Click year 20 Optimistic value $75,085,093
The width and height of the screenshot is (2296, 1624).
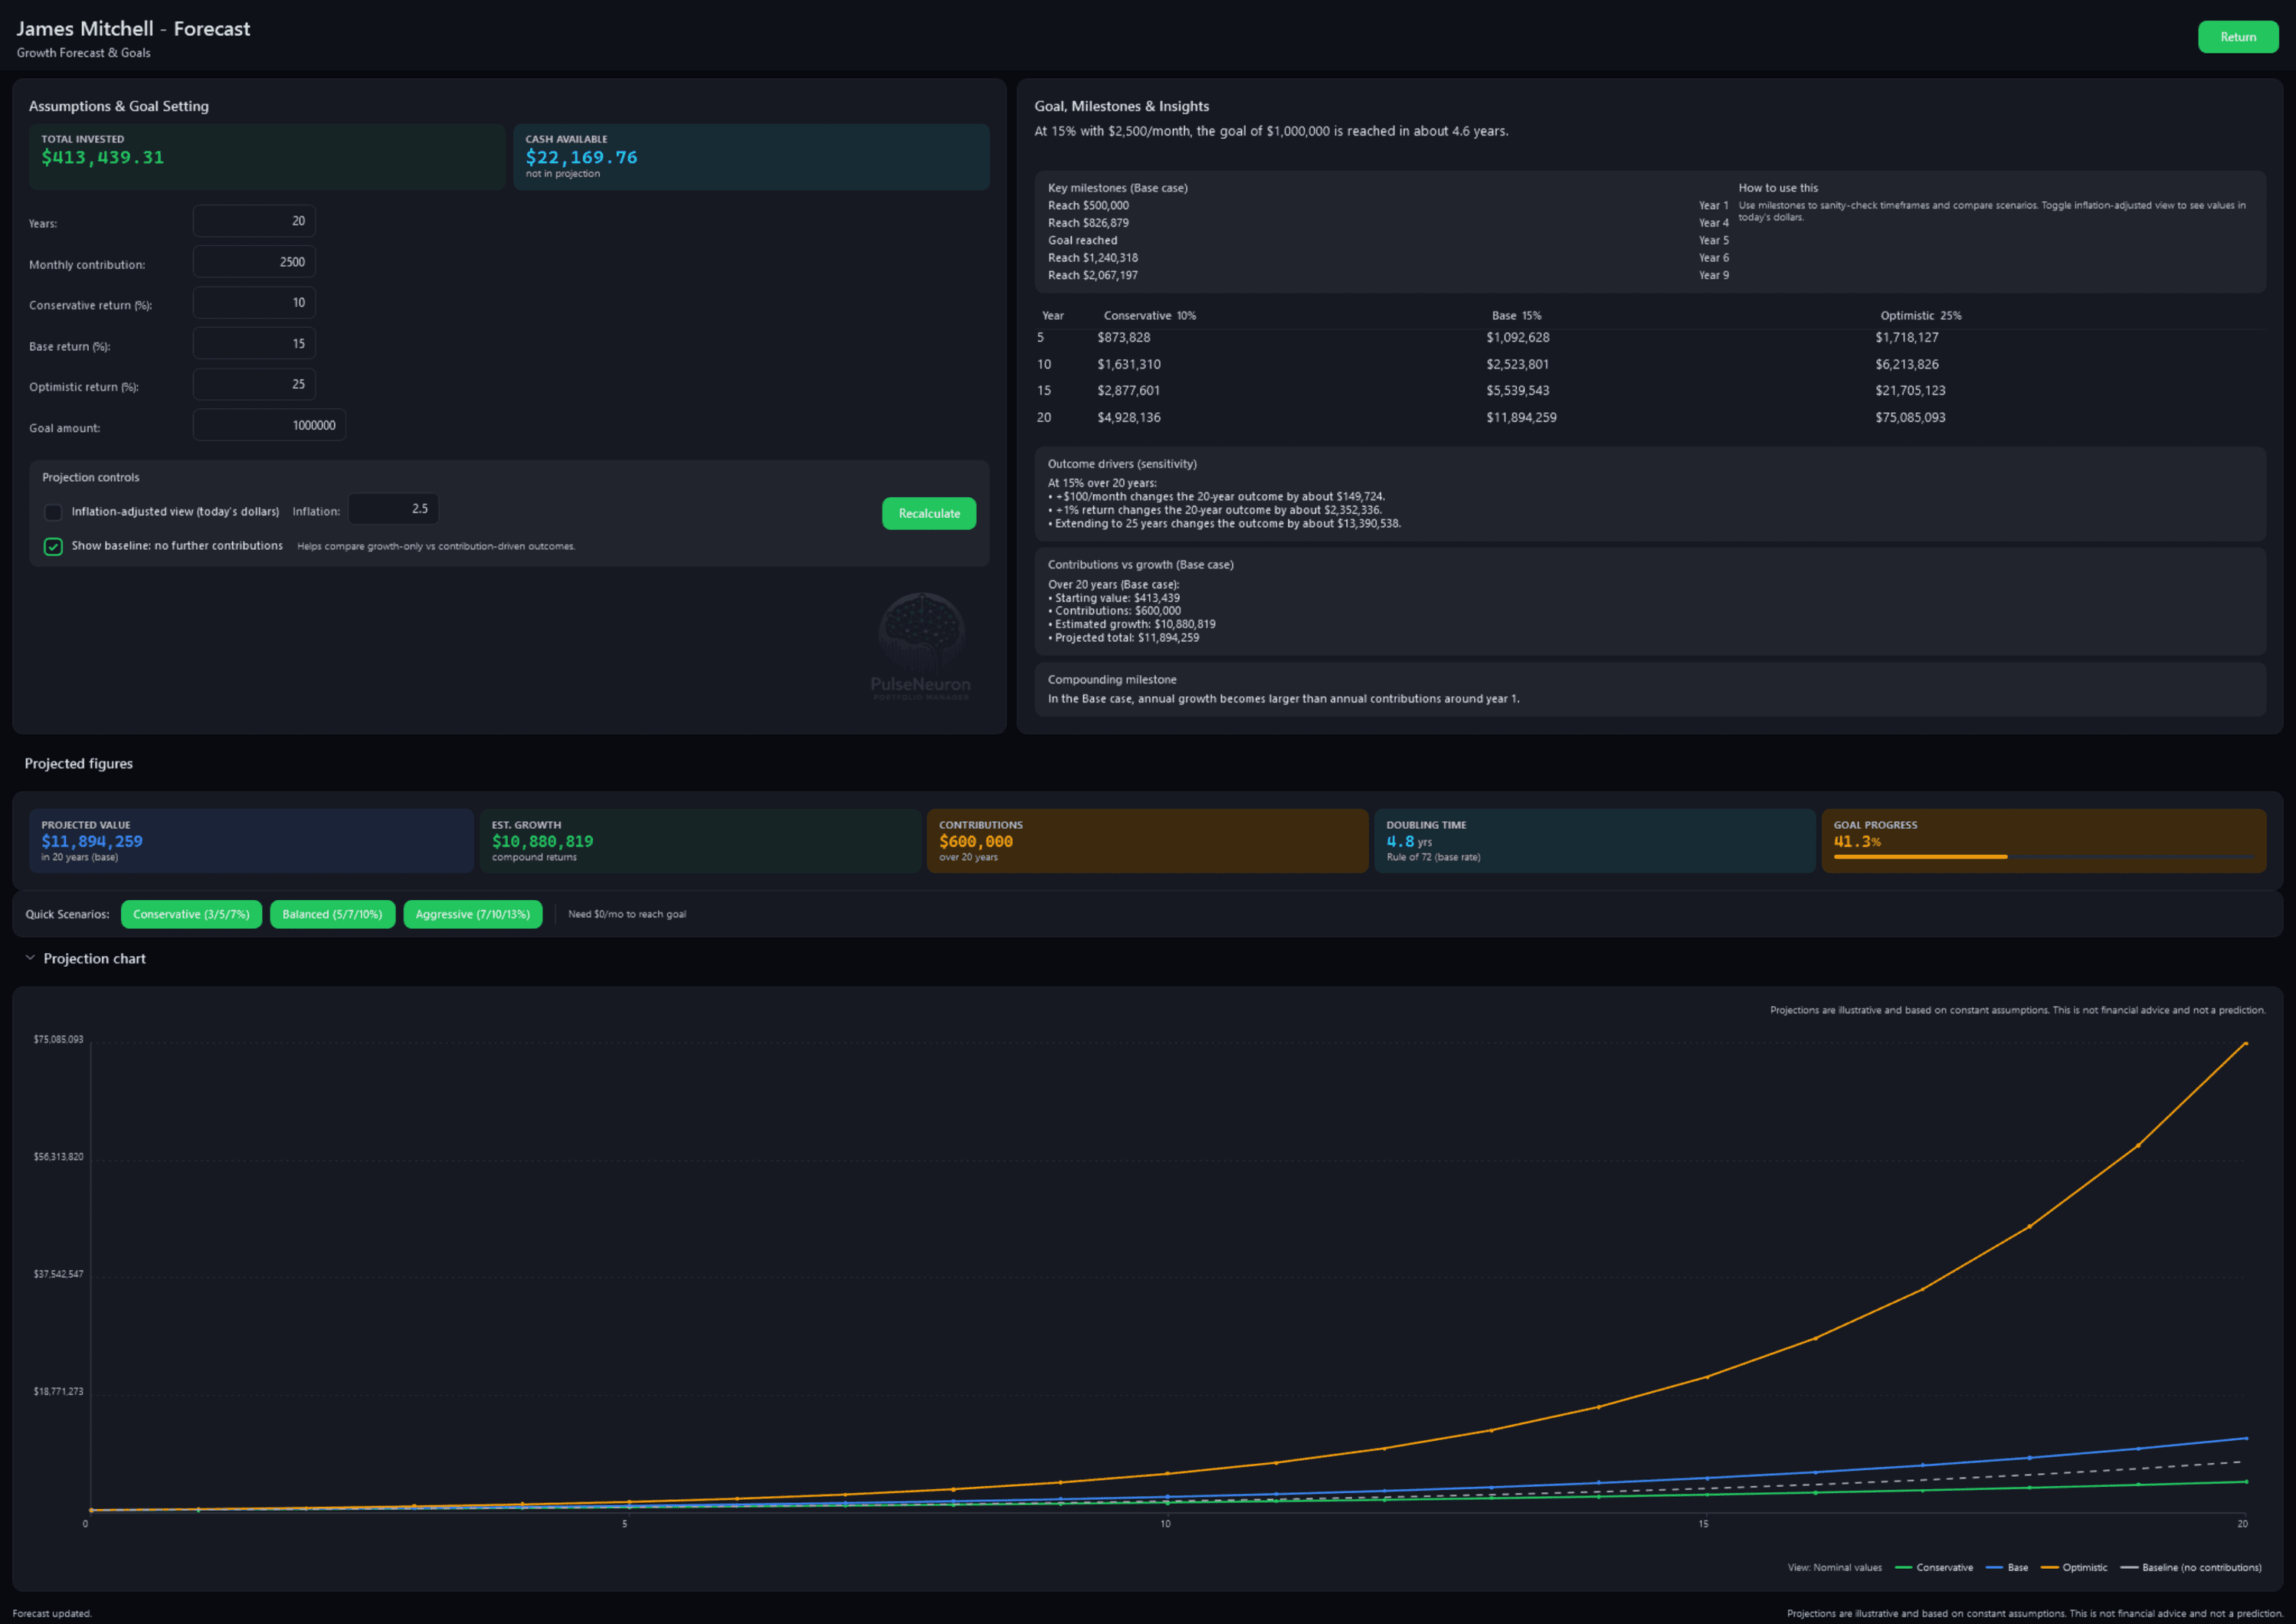[x=1910, y=418]
